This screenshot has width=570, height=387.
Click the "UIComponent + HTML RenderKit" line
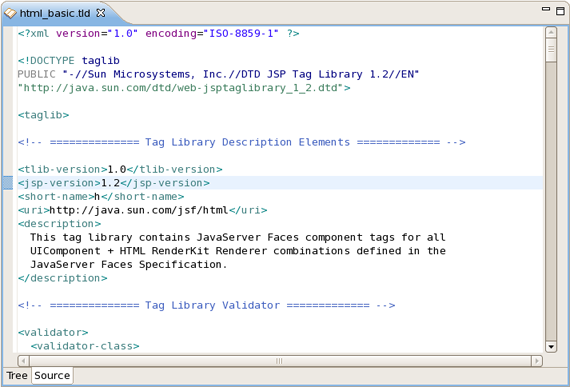pyautogui.click(x=238, y=251)
